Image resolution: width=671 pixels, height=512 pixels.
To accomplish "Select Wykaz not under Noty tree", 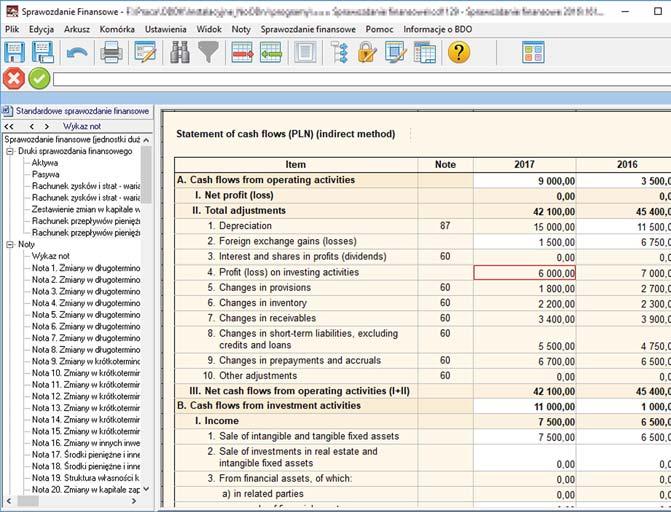I will pos(50,256).
